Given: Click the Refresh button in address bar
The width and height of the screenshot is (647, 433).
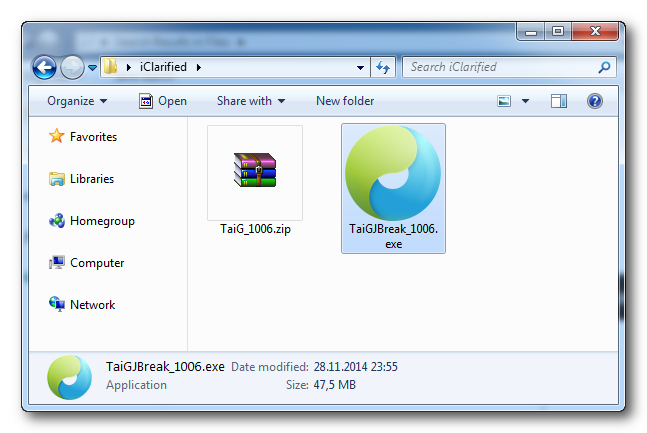Looking at the screenshot, I should coord(383,68).
